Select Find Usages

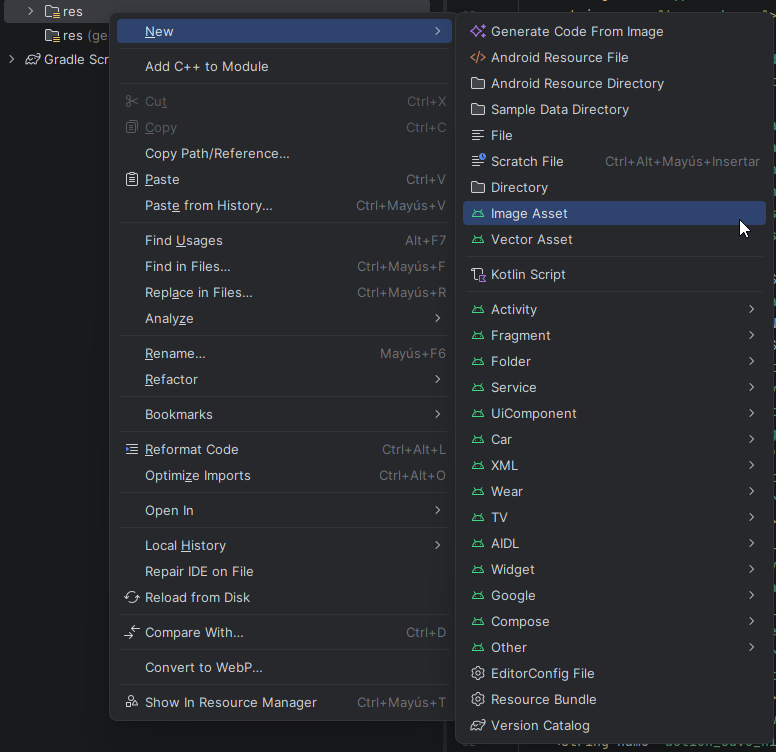(285, 240)
